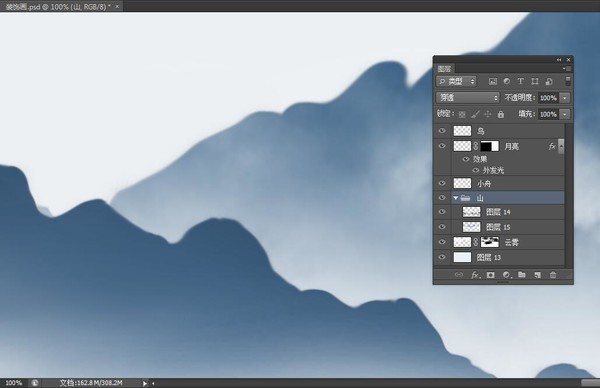Screen dimensions: 600x388
Task: Select the 云雾 layer mask thumbnail
Action: point(490,242)
